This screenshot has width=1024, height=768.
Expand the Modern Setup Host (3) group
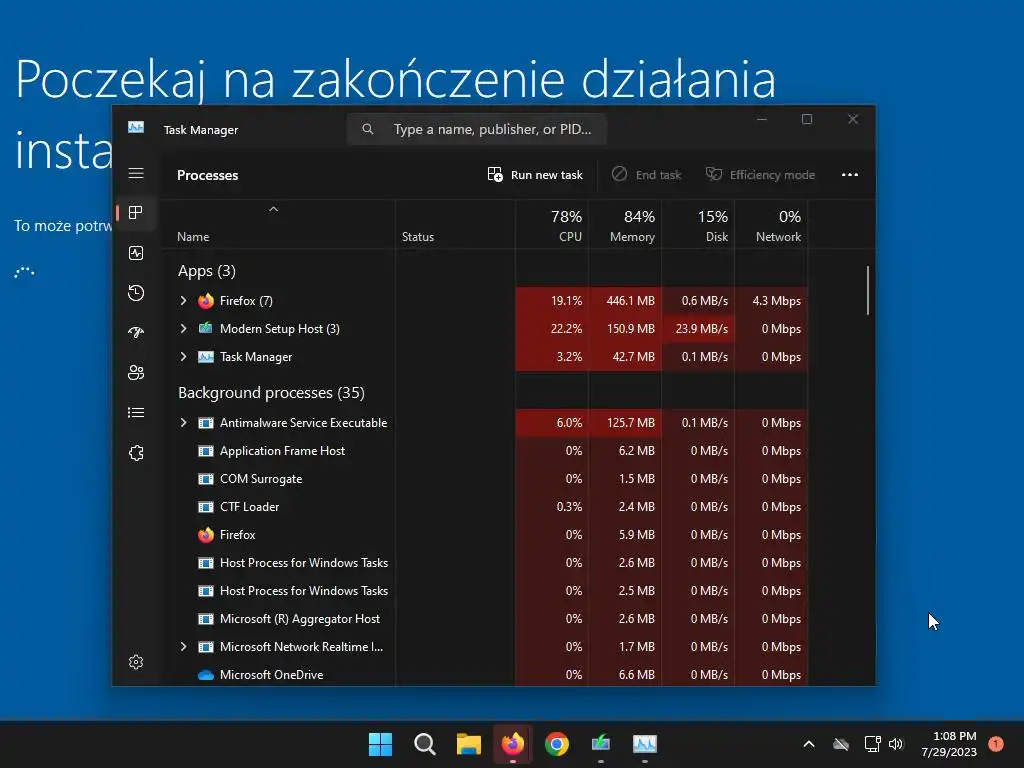184,328
